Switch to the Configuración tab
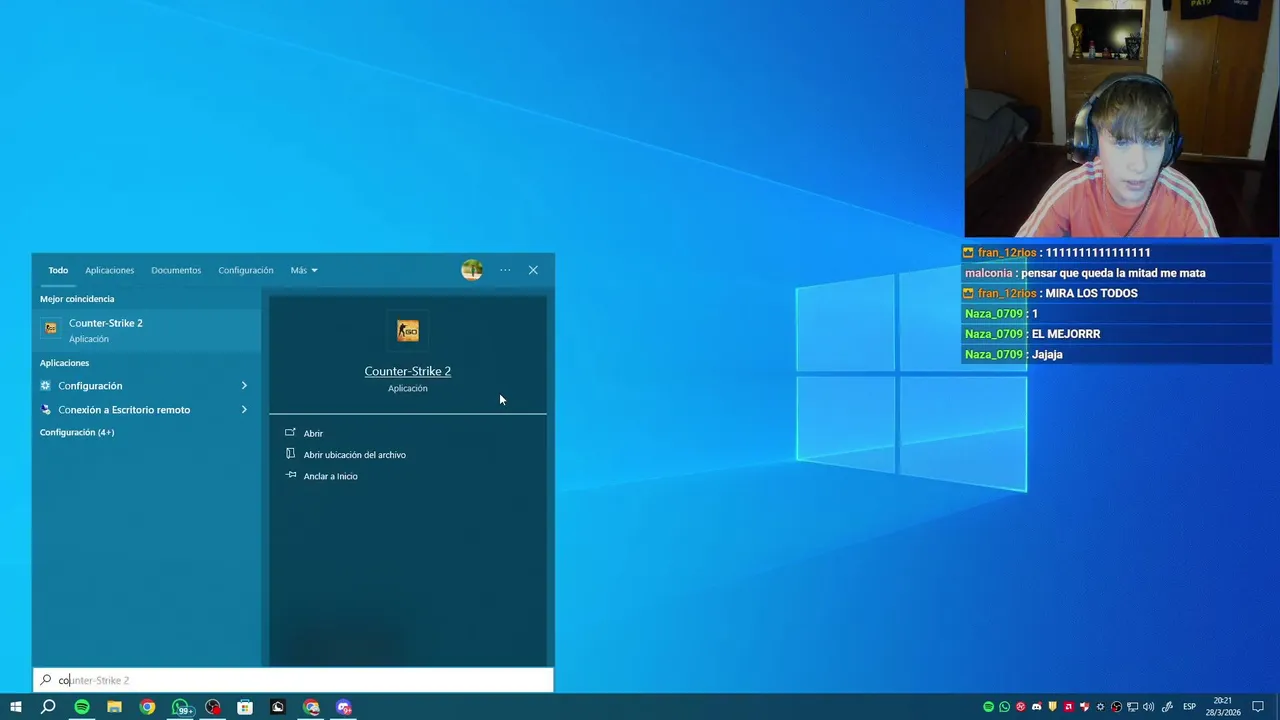This screenshot has width=1280, height=720. [x=246, y=270]
